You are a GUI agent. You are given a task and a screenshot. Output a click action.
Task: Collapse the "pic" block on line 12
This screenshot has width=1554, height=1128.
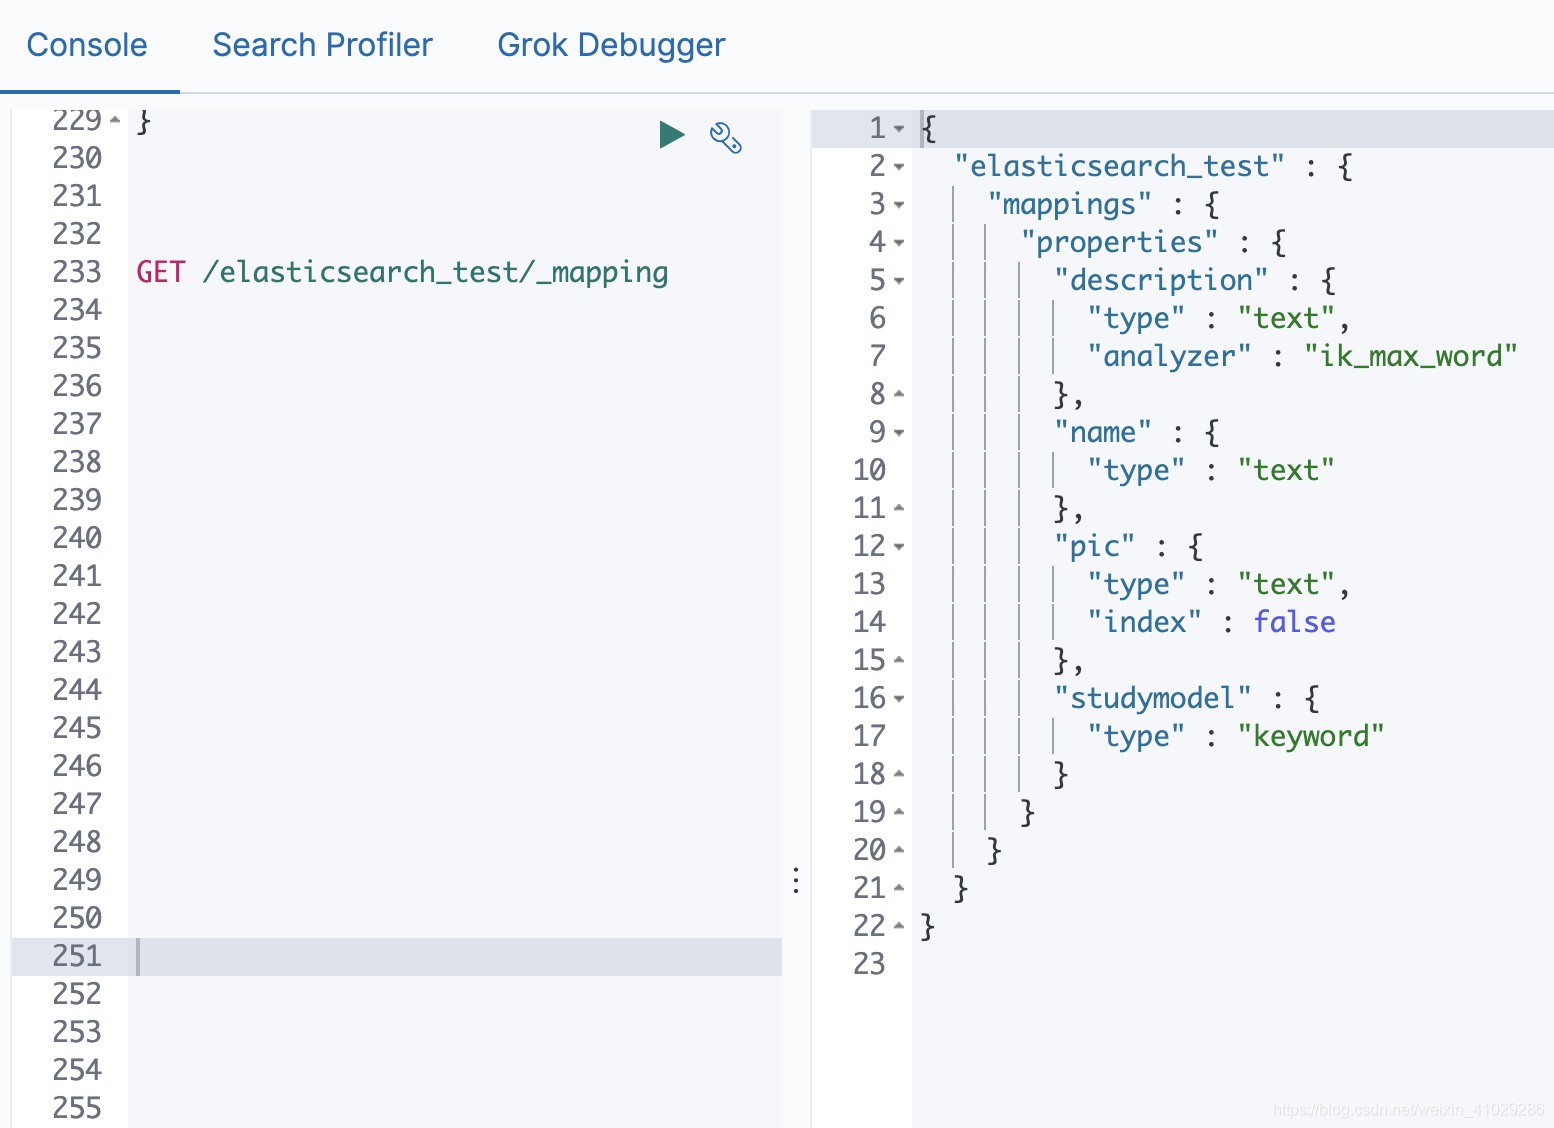[x=899, y=547]
